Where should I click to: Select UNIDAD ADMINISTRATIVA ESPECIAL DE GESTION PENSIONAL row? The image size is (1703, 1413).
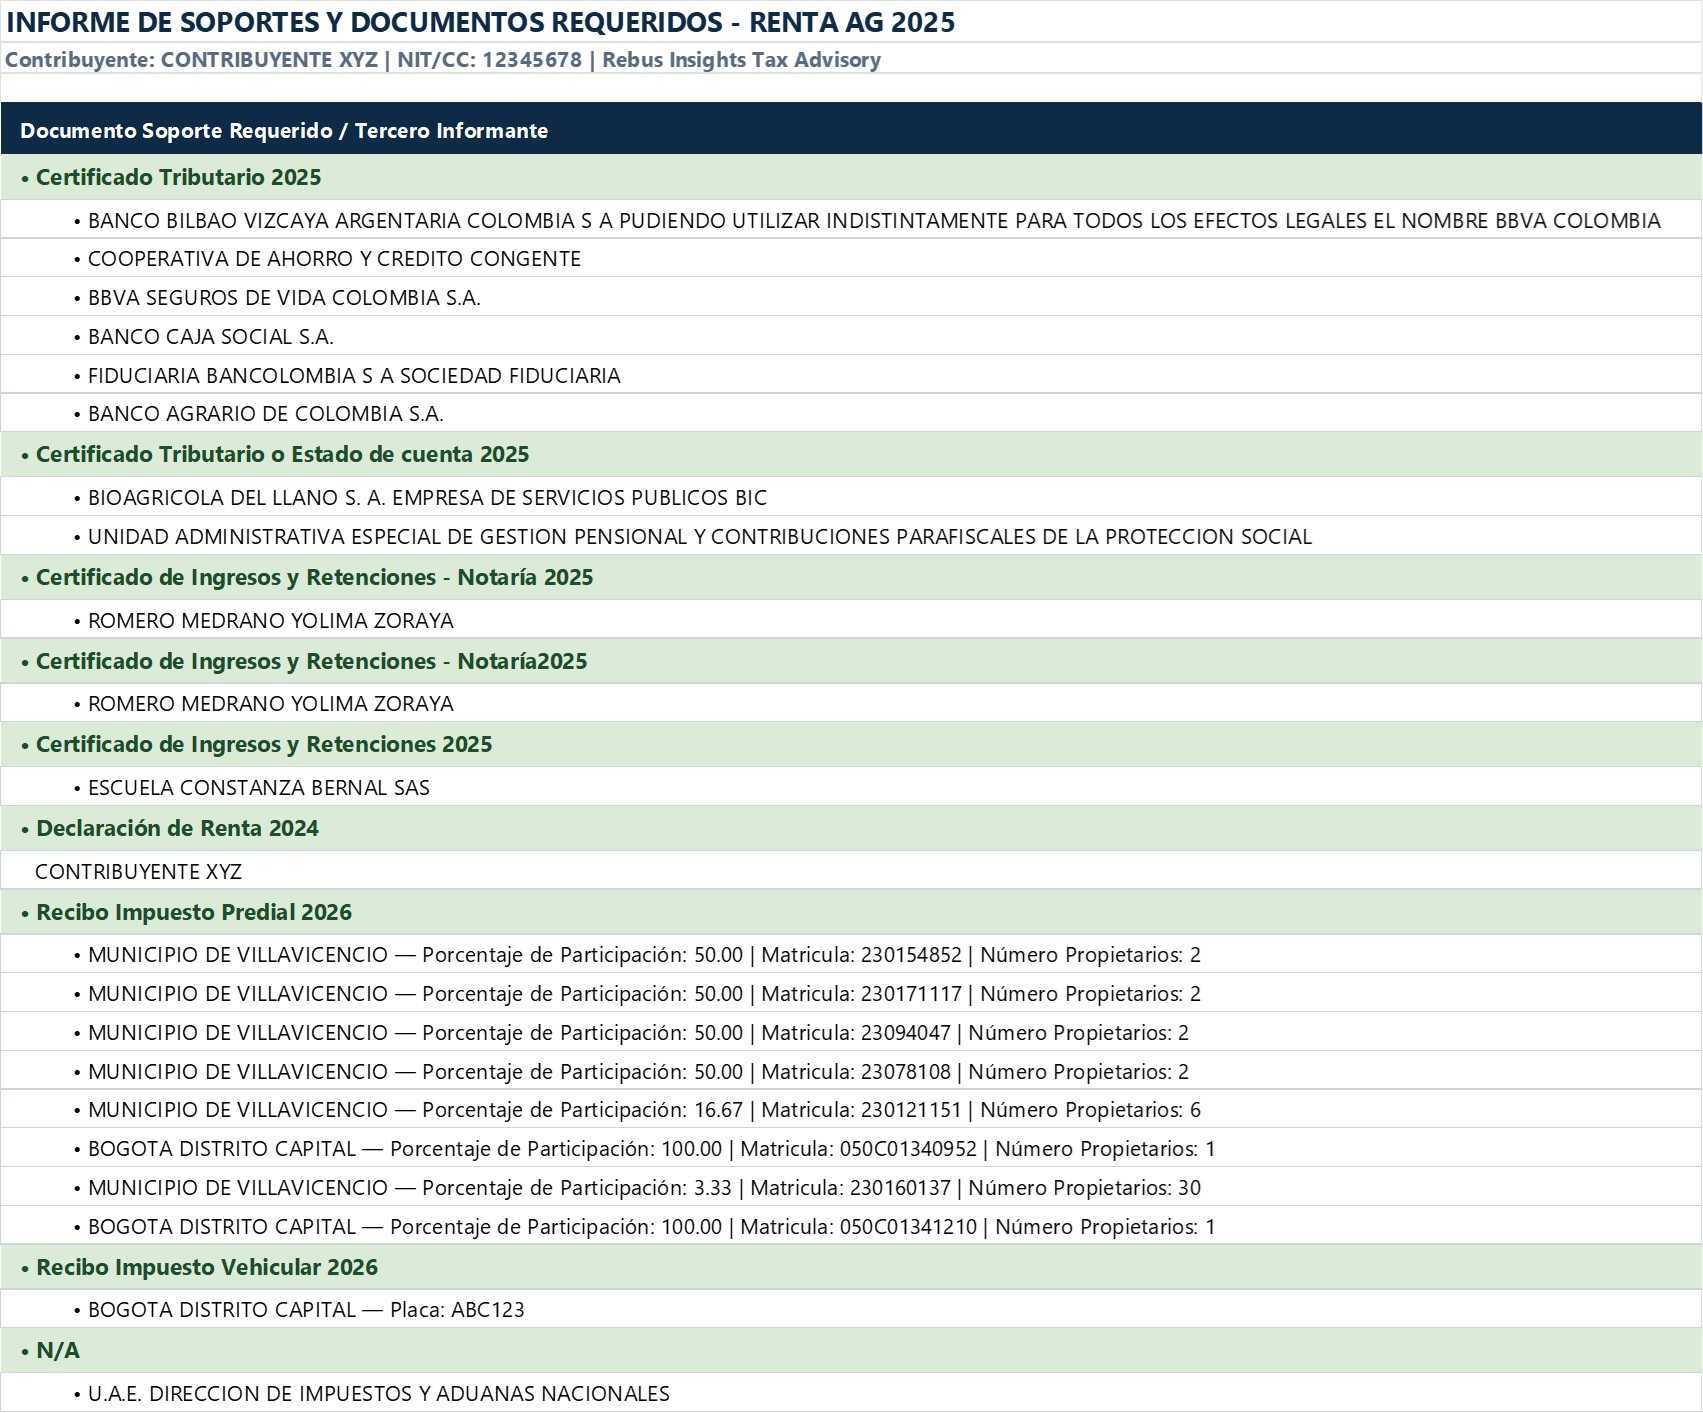851,537
